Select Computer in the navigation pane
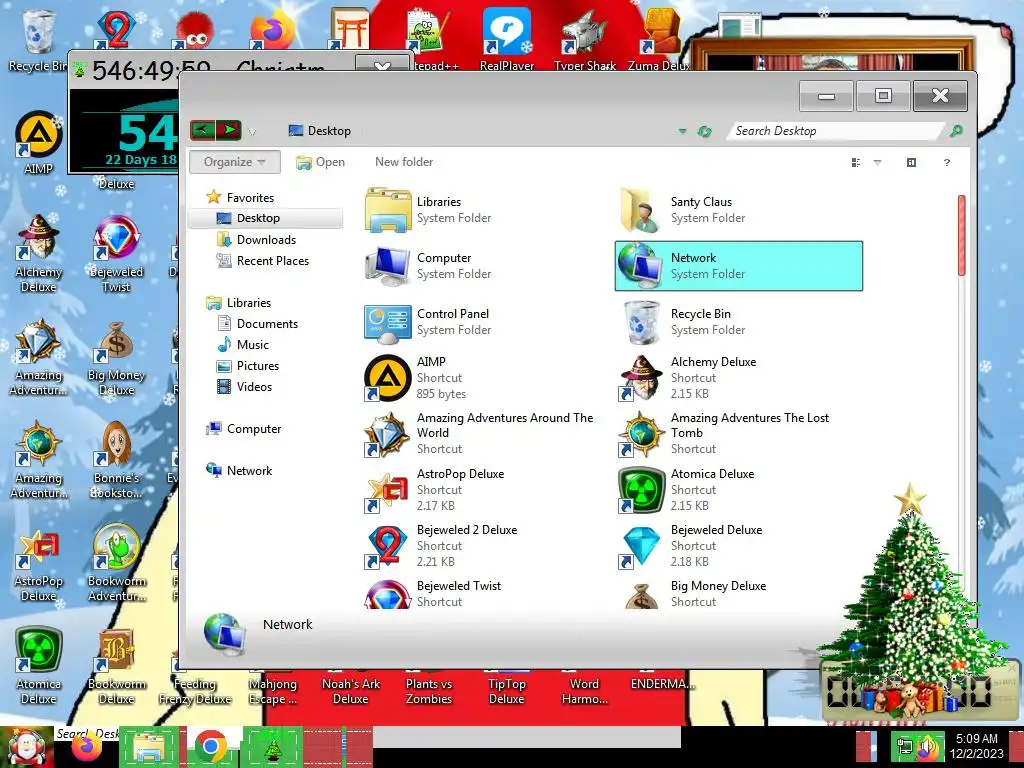This screenshot has width=1024, height=768. pos(244,428)
